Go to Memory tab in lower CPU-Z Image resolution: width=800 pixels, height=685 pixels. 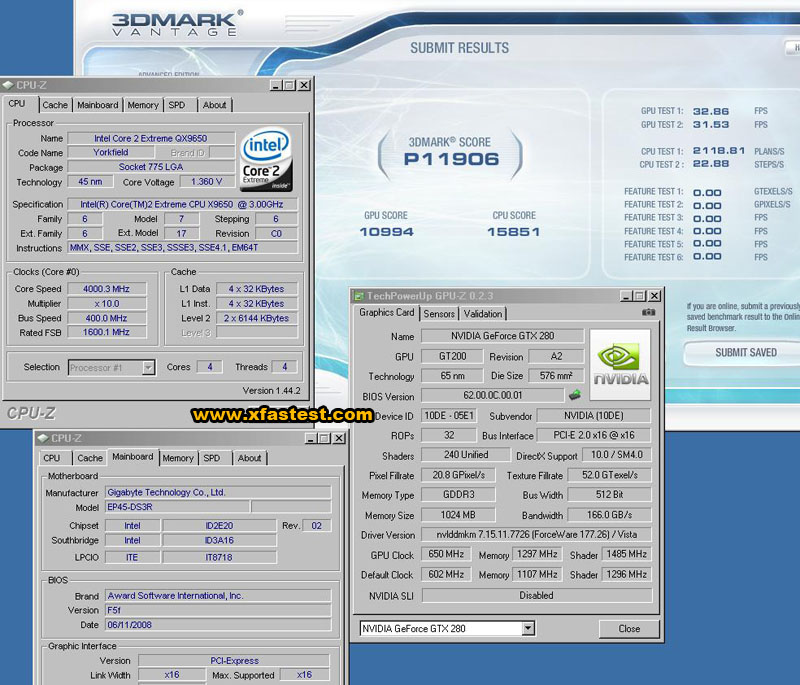click(178, 458)
